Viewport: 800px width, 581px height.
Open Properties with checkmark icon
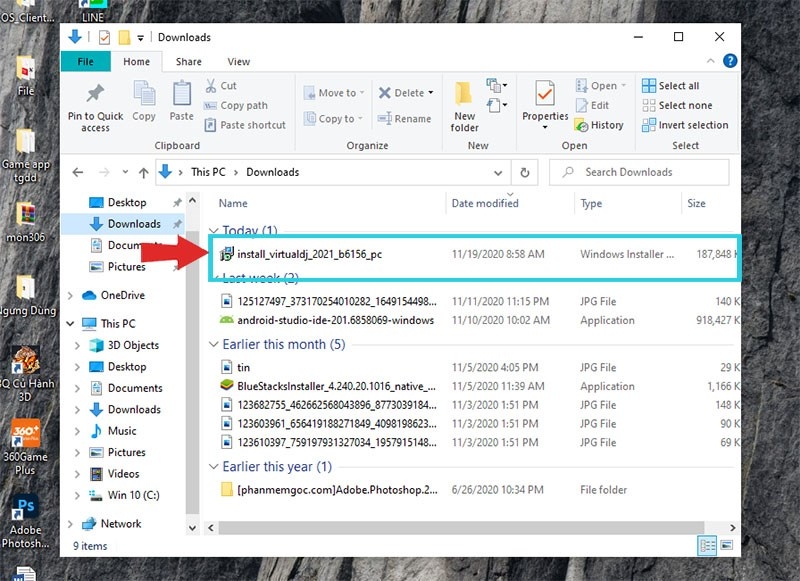tap(545, 94)
